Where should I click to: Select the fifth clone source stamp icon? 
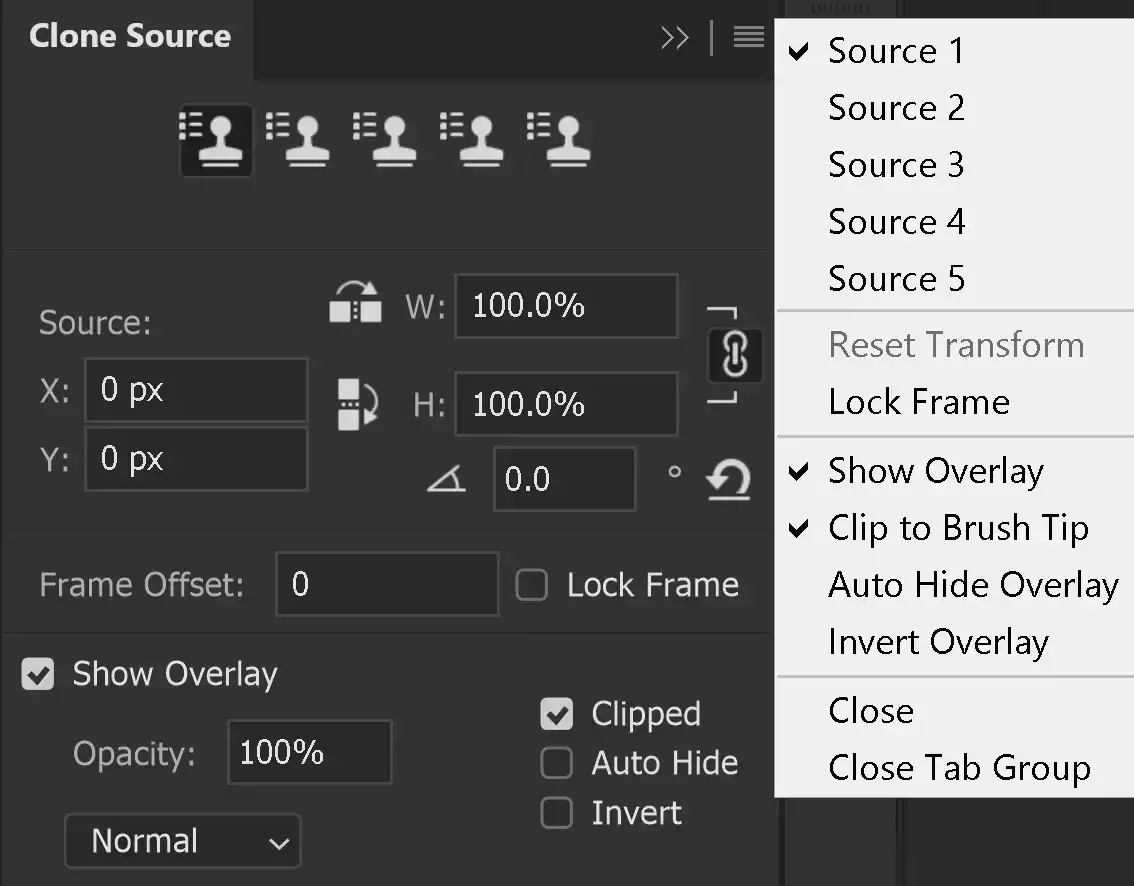[x=560, y=140]
